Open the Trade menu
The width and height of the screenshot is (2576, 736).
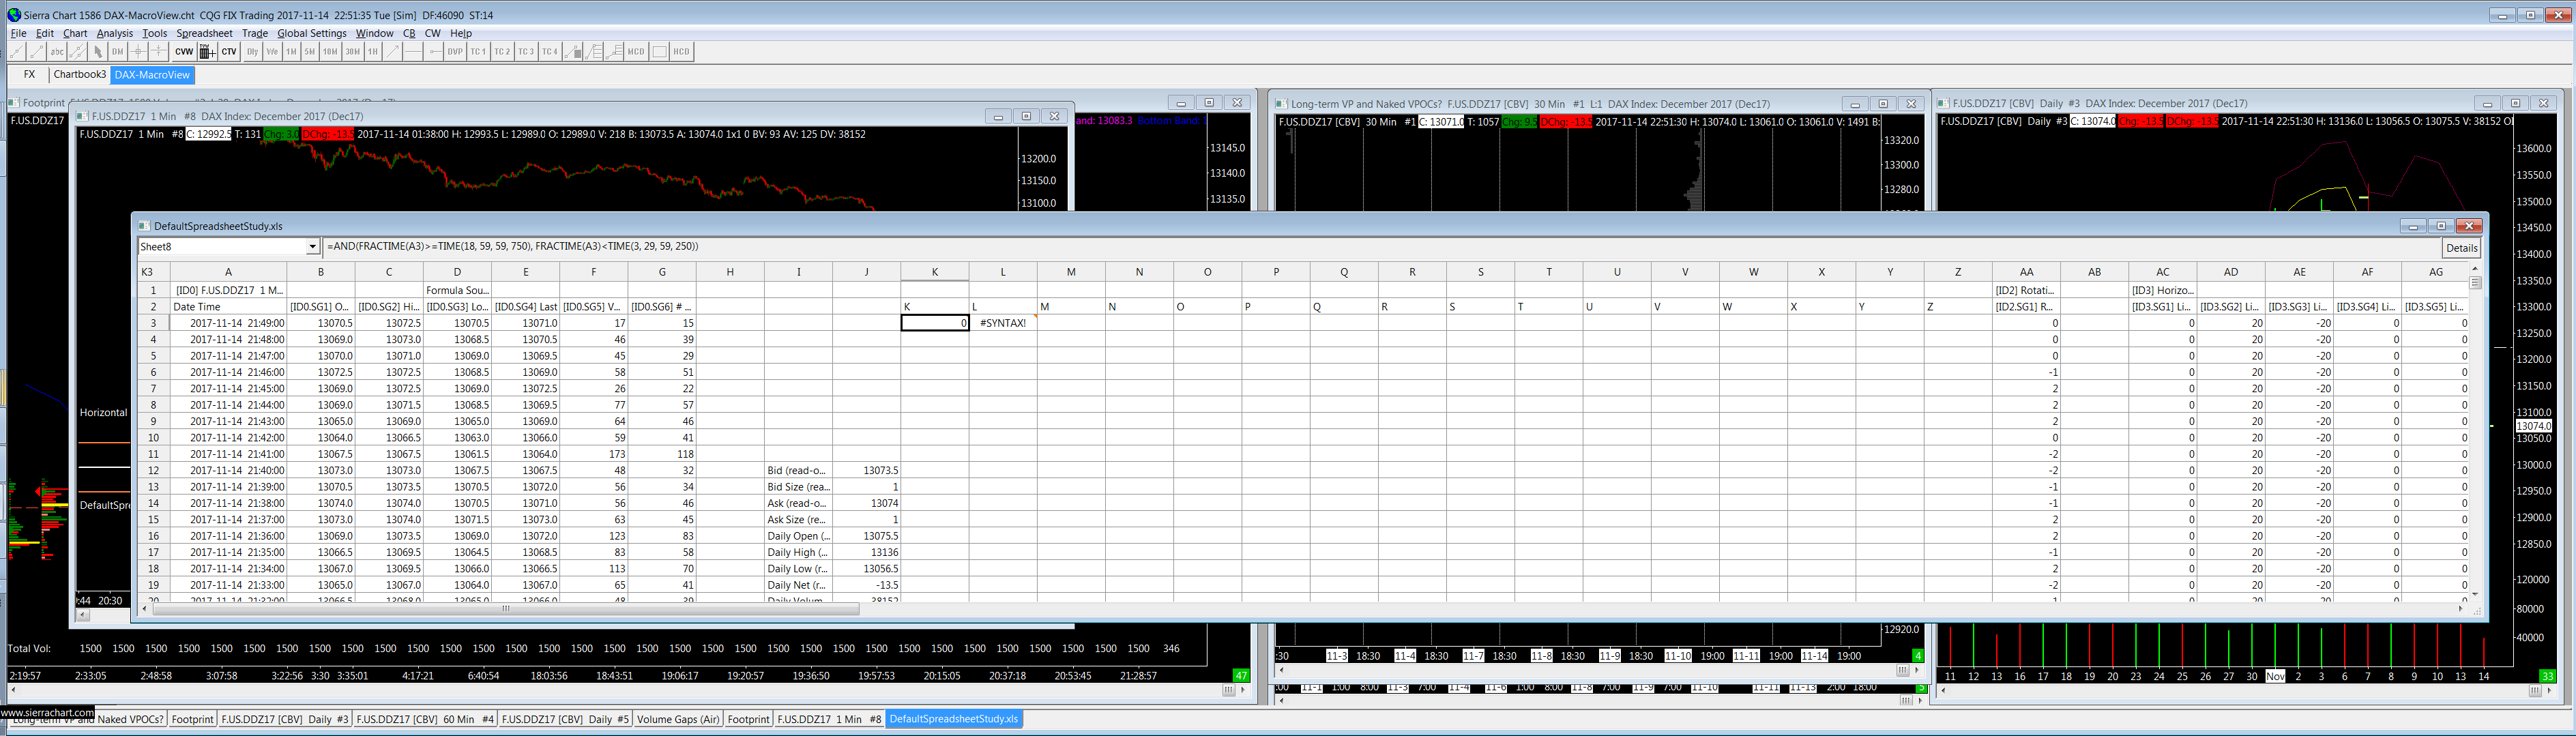pos(255,33)
